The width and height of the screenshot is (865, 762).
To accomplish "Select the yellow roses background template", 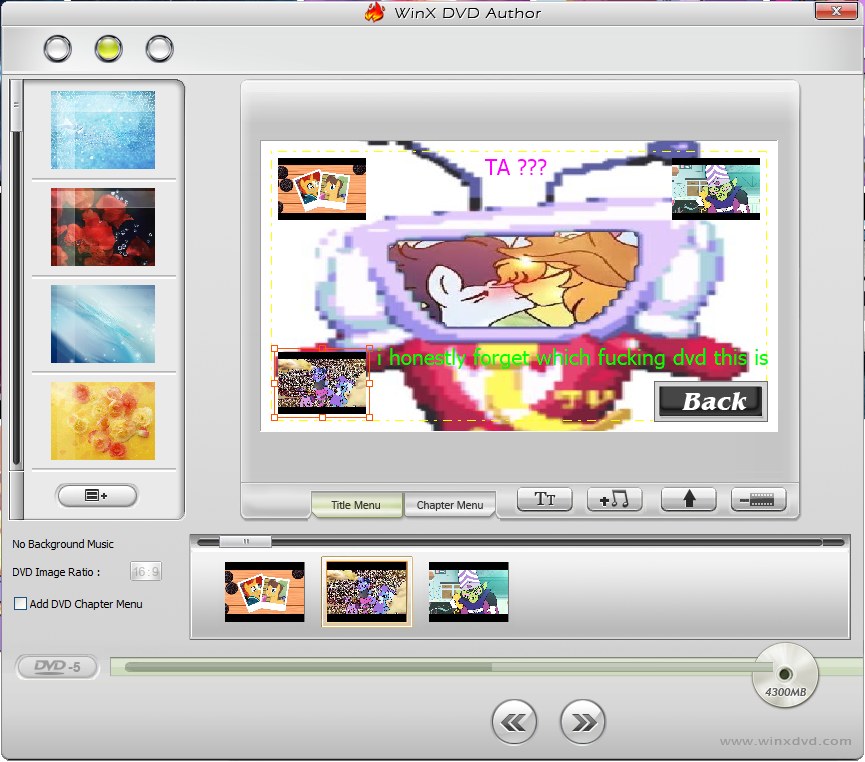I will pyautogui.click(x=103, y=421).
